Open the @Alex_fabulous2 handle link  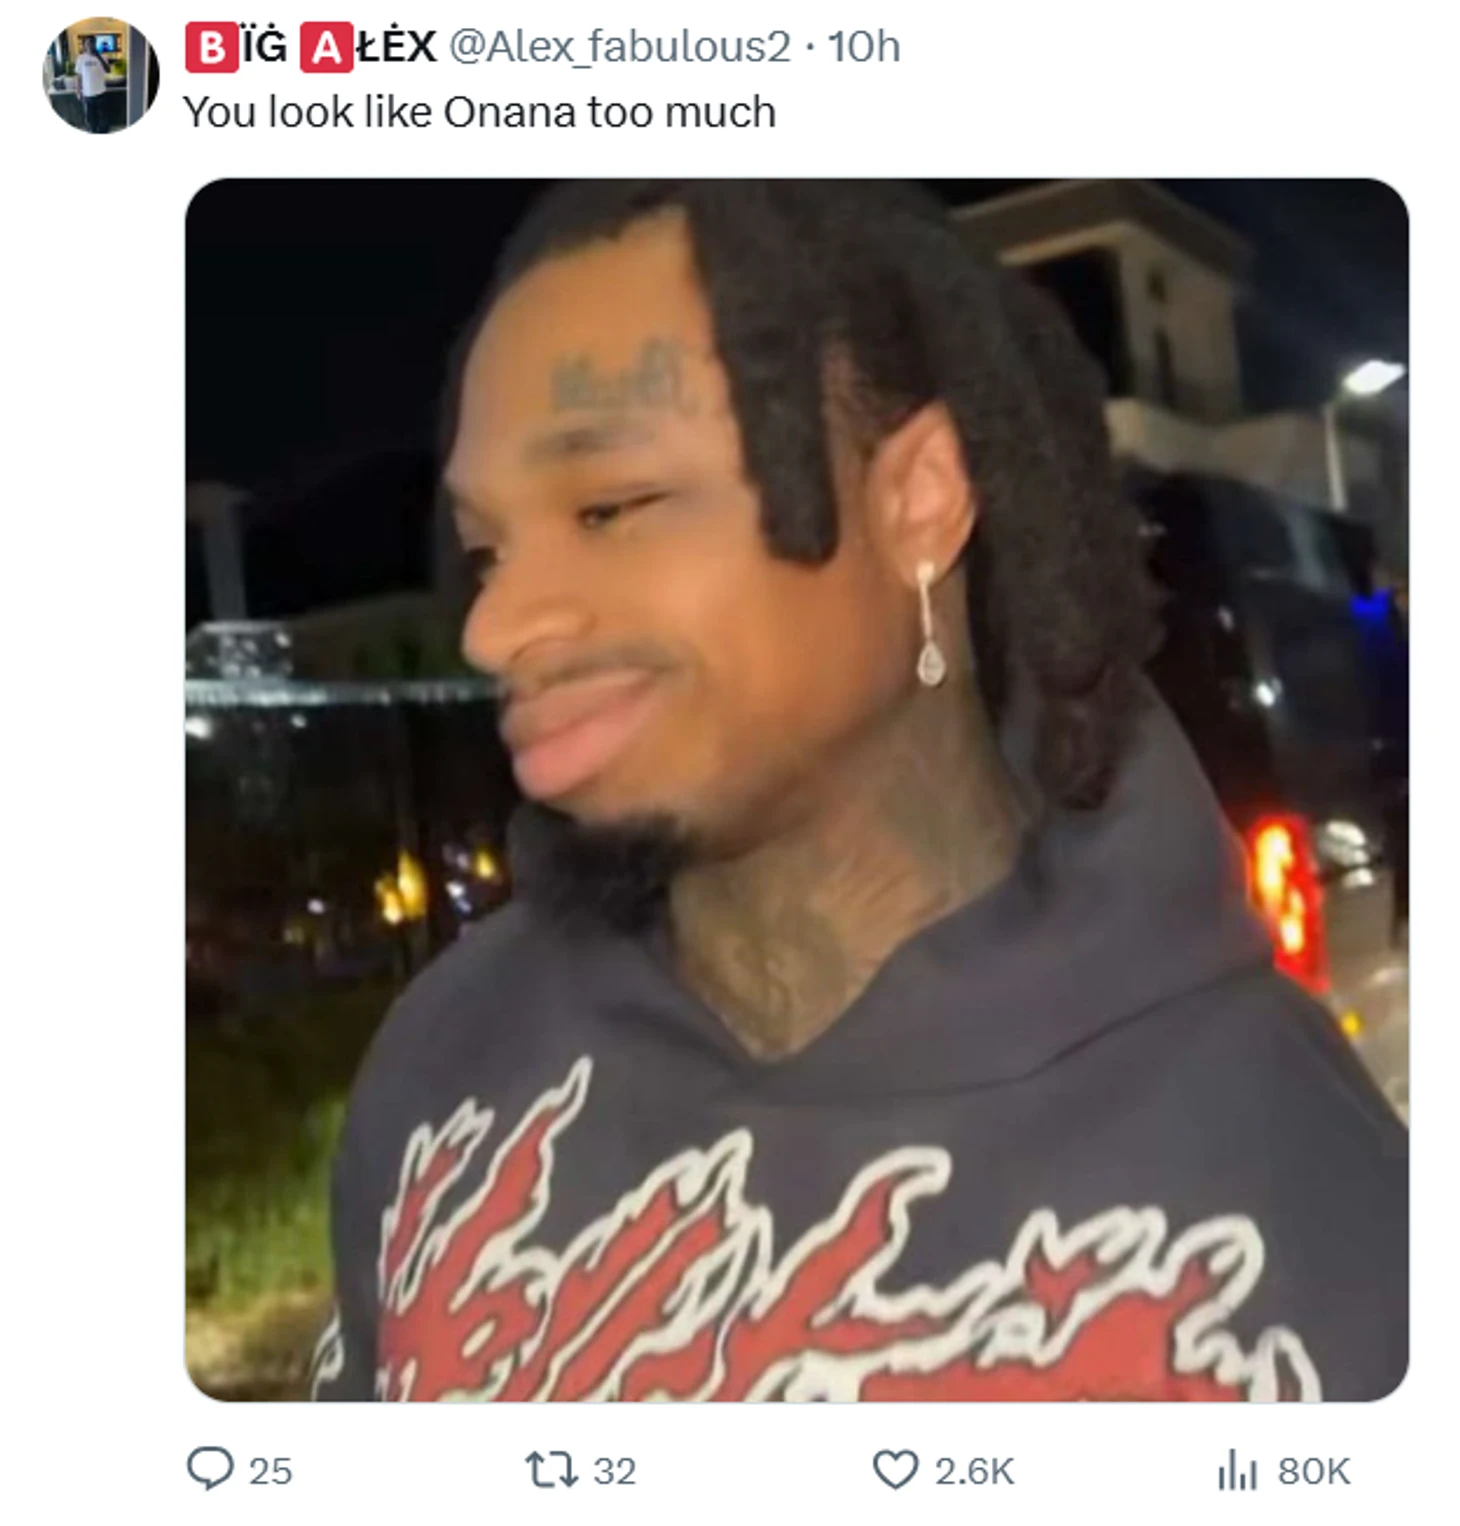click(x=619, y=47)
